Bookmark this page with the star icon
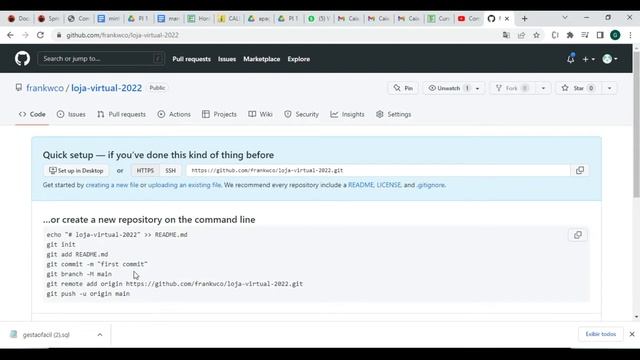This screenshot has width=640, height=360. 536,35
